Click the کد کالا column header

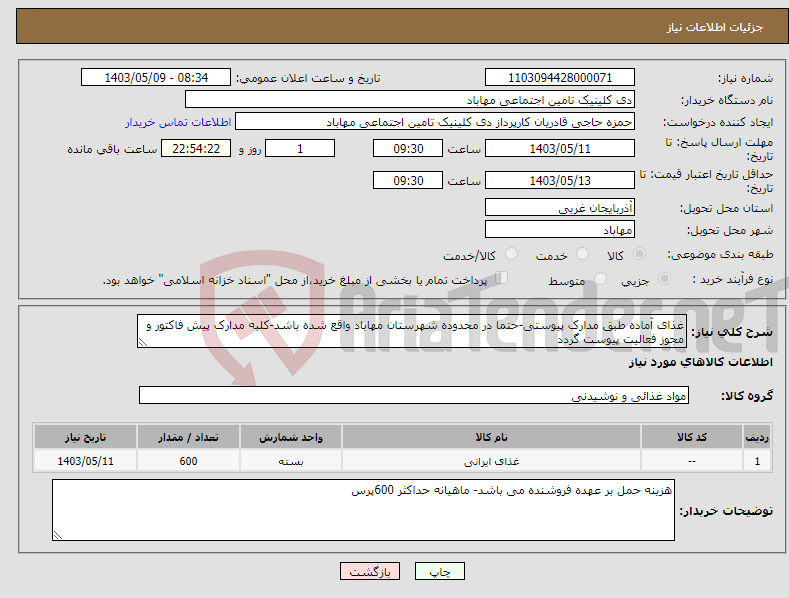coord(692,437)
